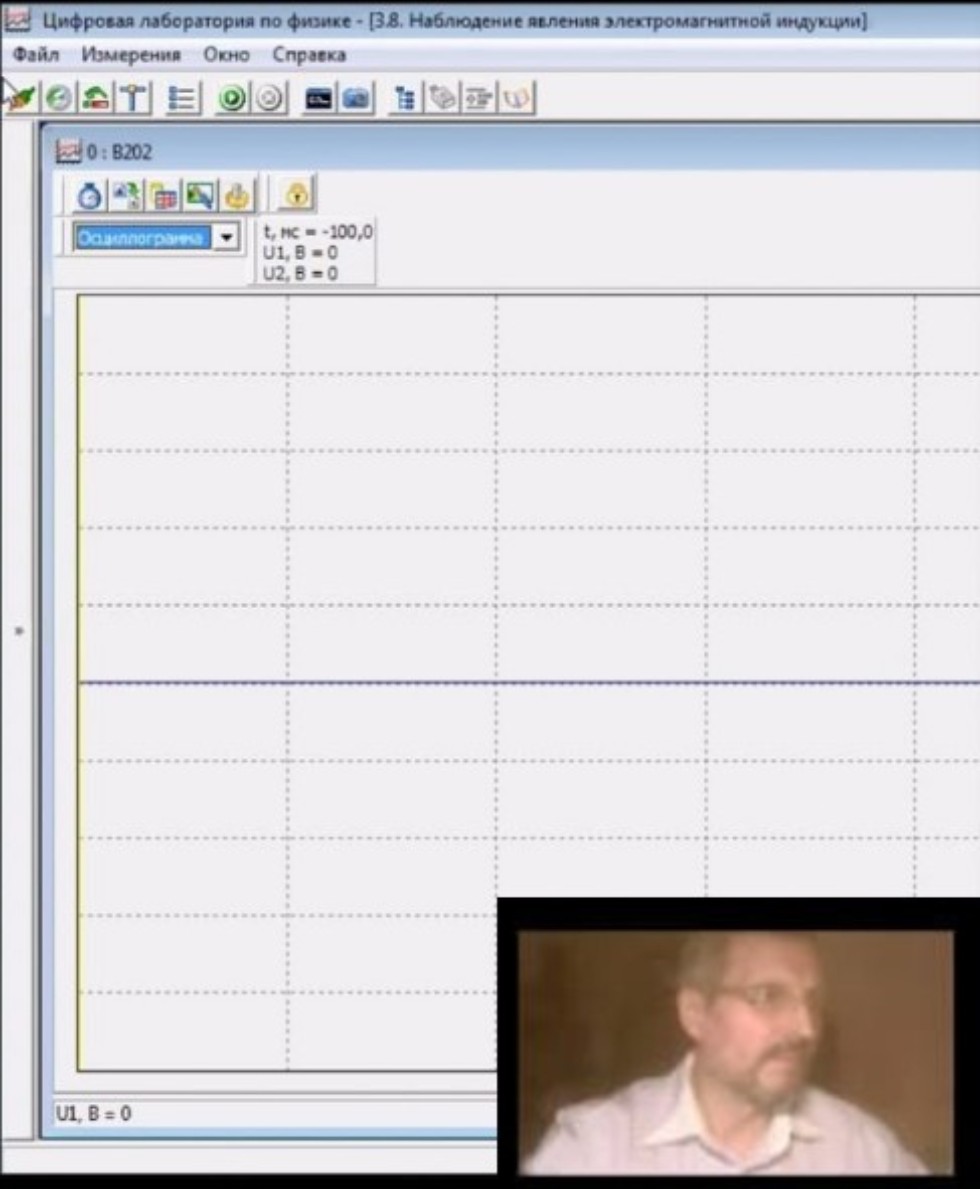Click the image with magnifier icon
Viewport: 980px width, 1189px height.
pos(199,195)
